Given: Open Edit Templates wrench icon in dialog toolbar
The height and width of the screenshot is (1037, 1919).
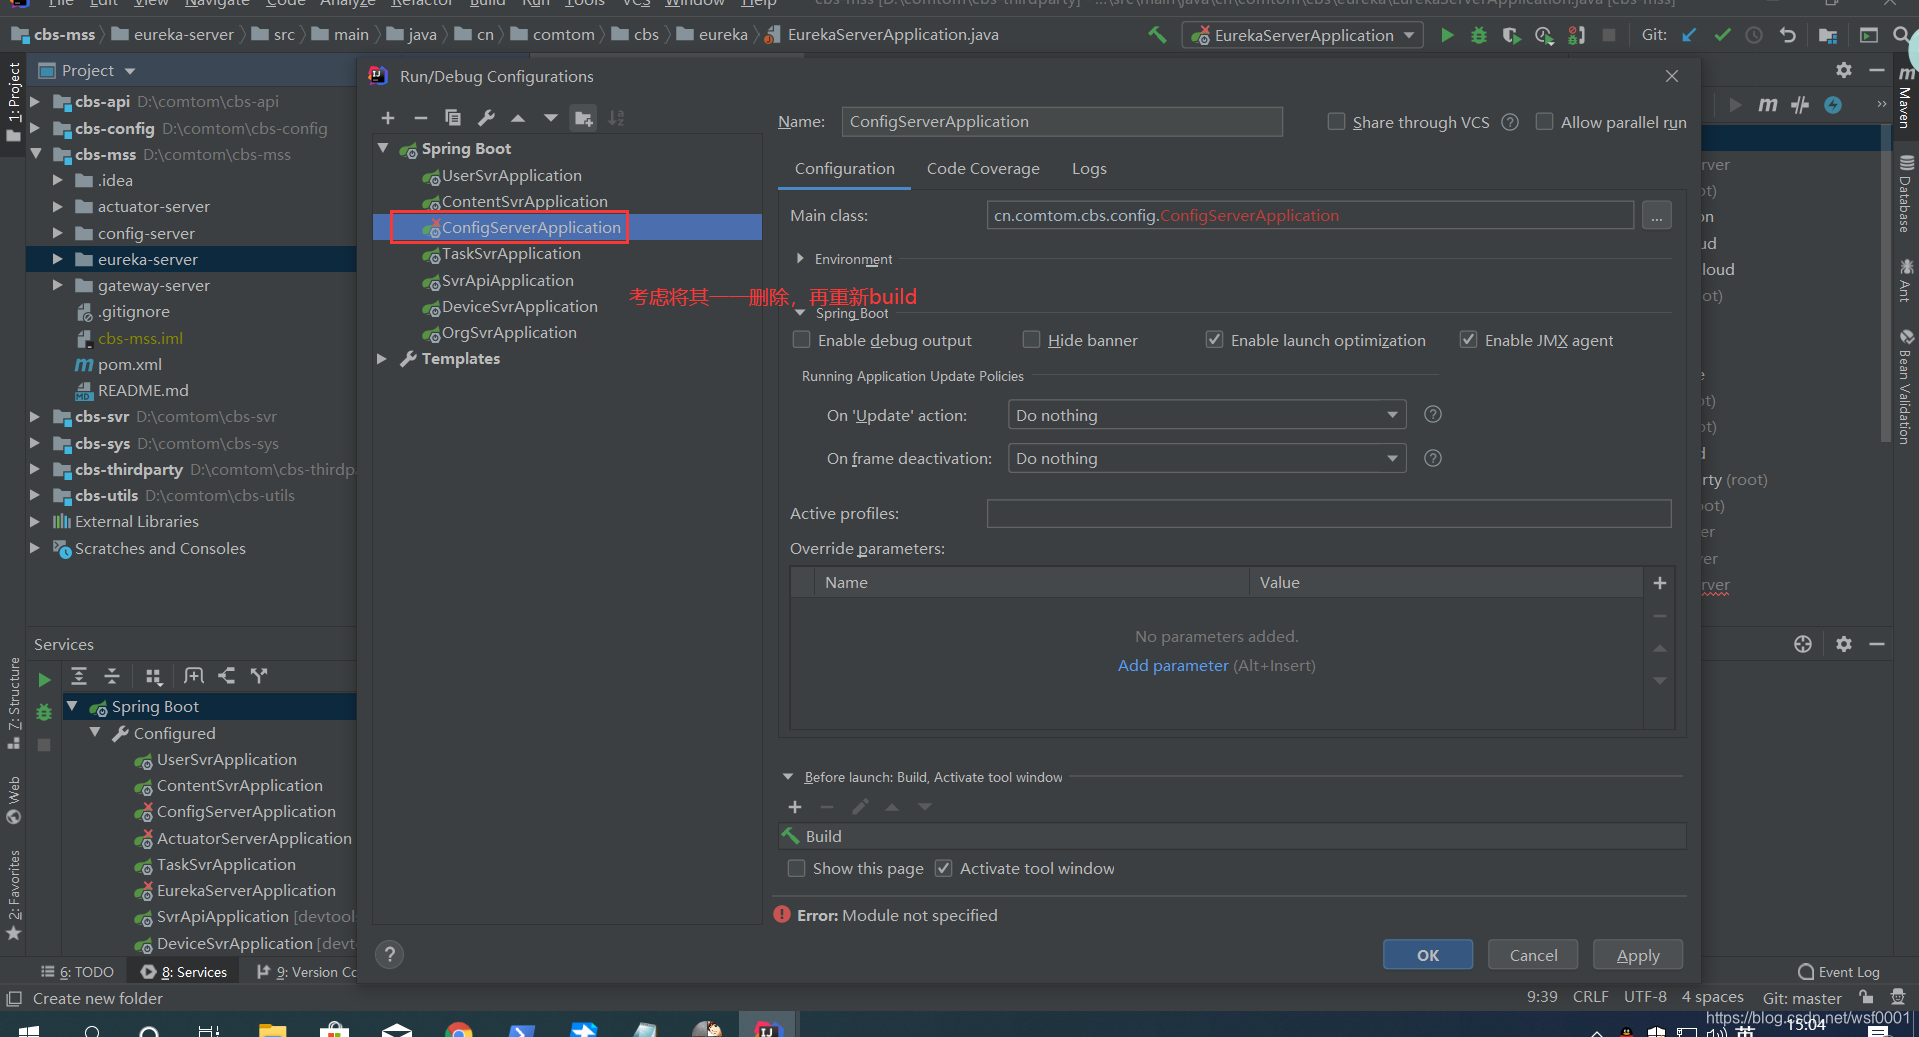Looking at the screenshot, I should click(486, 118).
